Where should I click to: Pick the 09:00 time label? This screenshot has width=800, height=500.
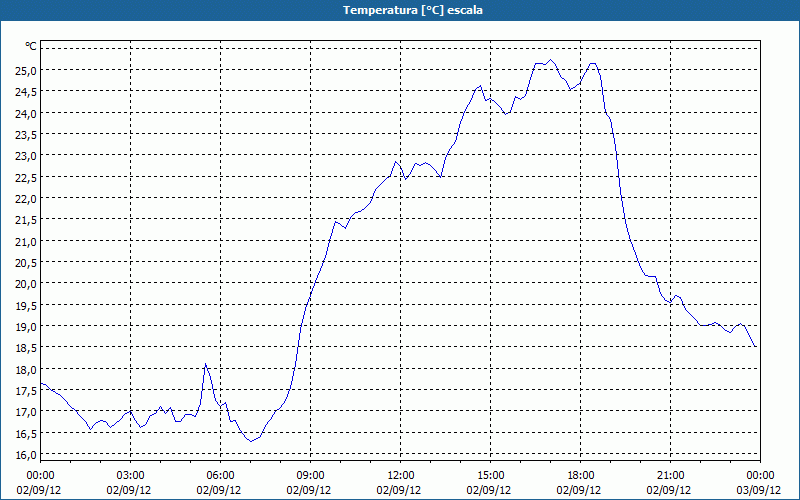point(310,476)
